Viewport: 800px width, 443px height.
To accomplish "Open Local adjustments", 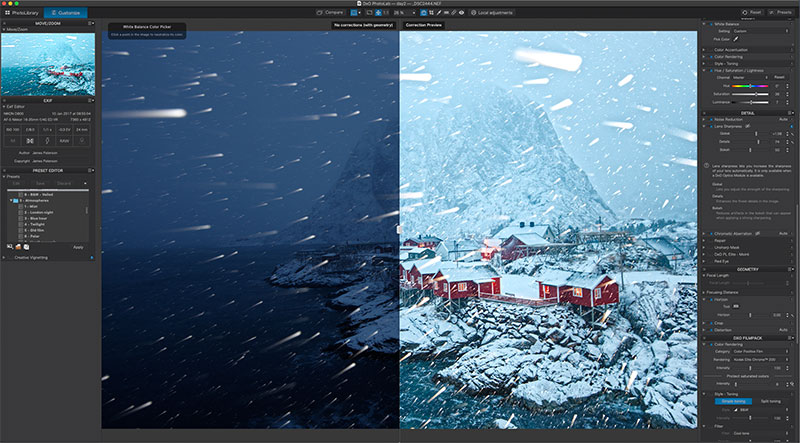I will 492,12.
